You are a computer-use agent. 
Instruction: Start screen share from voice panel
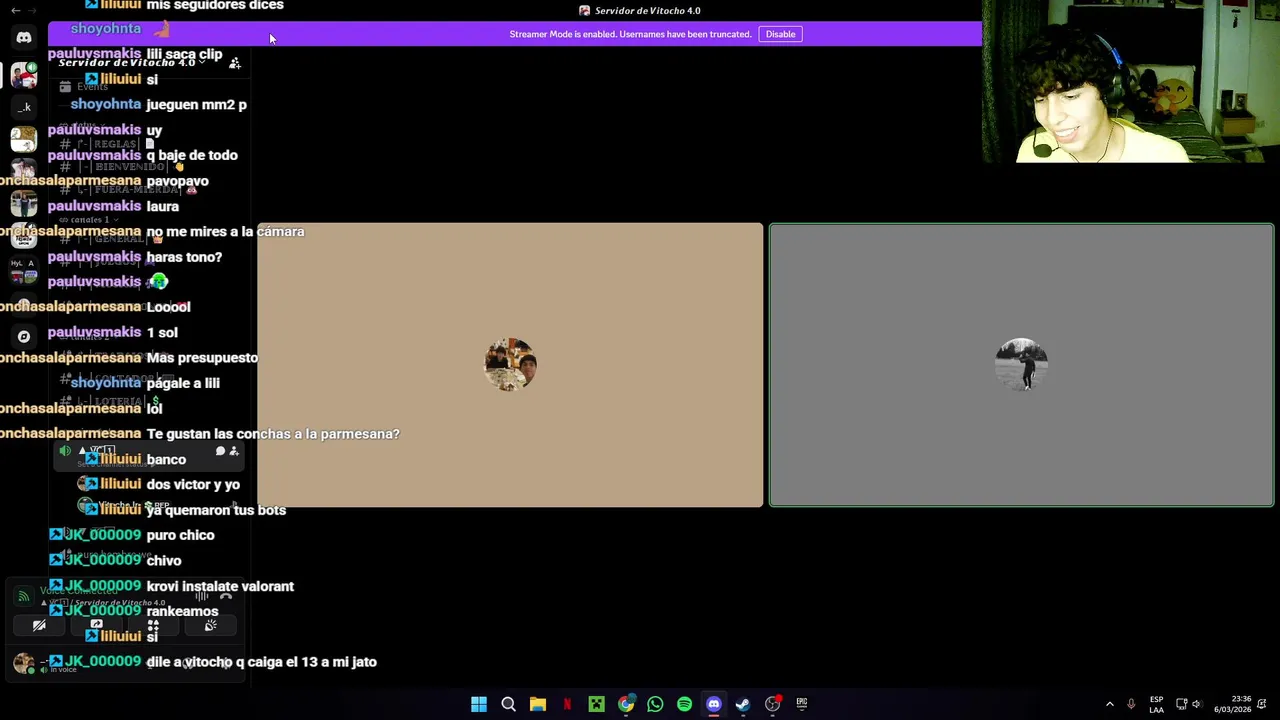tap(96, 626)
